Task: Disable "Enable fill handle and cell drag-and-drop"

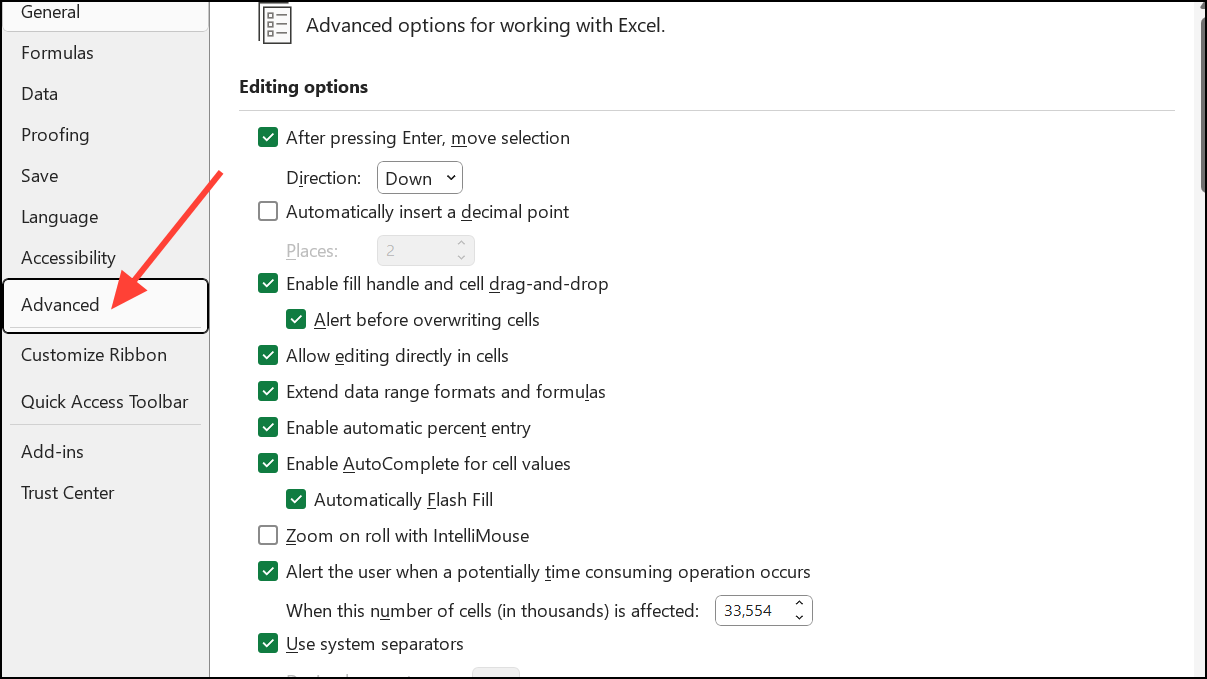Action: click(267, 283)
